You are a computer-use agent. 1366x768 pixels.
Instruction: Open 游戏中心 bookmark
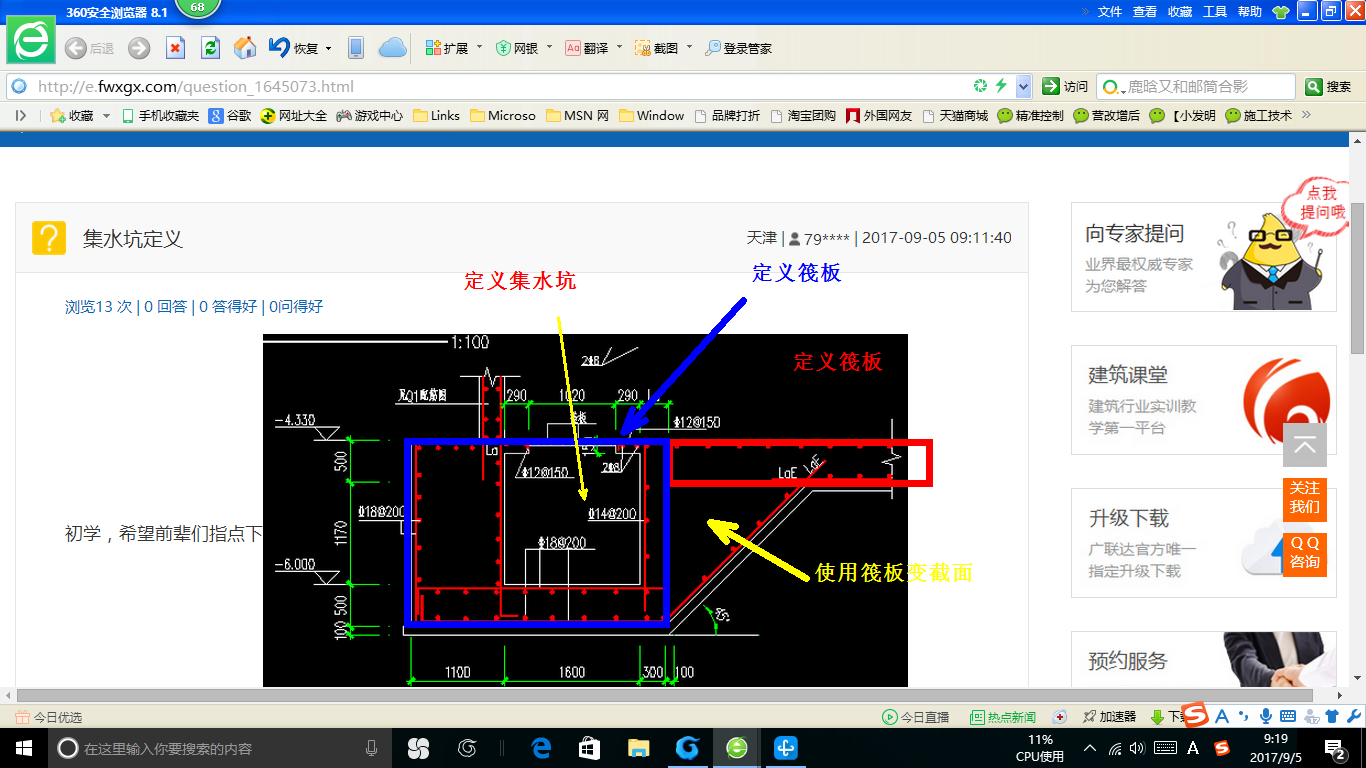pyautogui.click(x=370, y=116)
